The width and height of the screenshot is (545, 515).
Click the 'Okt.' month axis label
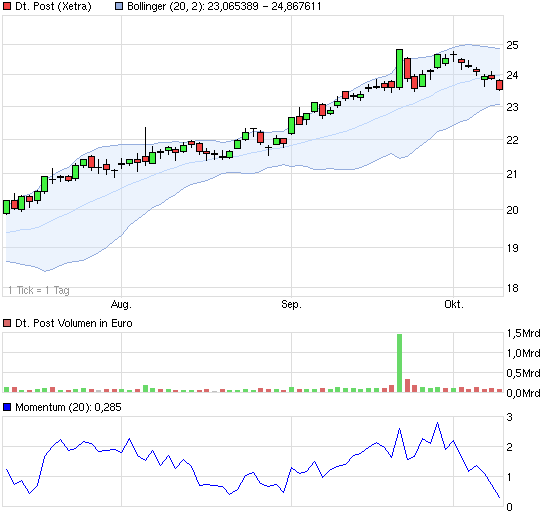pos(454,304)
